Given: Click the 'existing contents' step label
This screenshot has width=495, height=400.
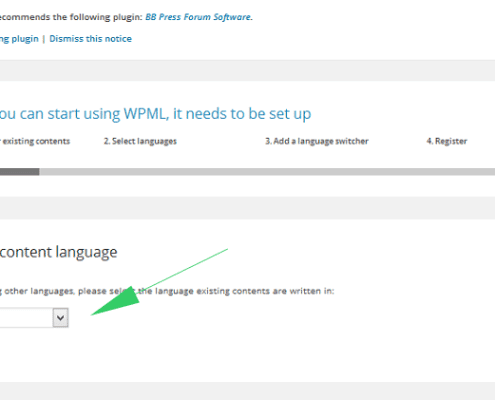Looking at the screenshot, I should pos(35,141).
